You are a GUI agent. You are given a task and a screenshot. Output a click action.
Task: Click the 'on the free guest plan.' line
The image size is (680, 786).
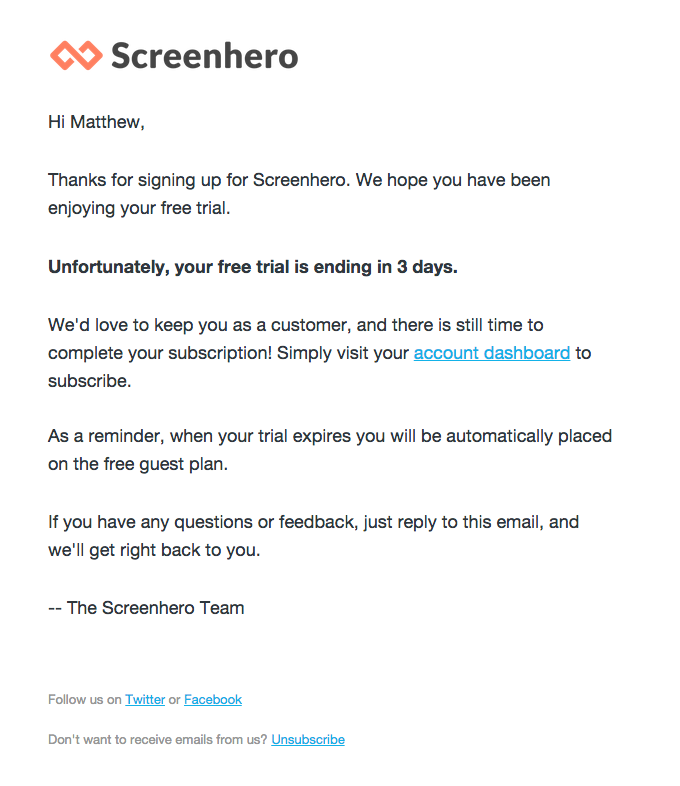[x=137, y=465]
